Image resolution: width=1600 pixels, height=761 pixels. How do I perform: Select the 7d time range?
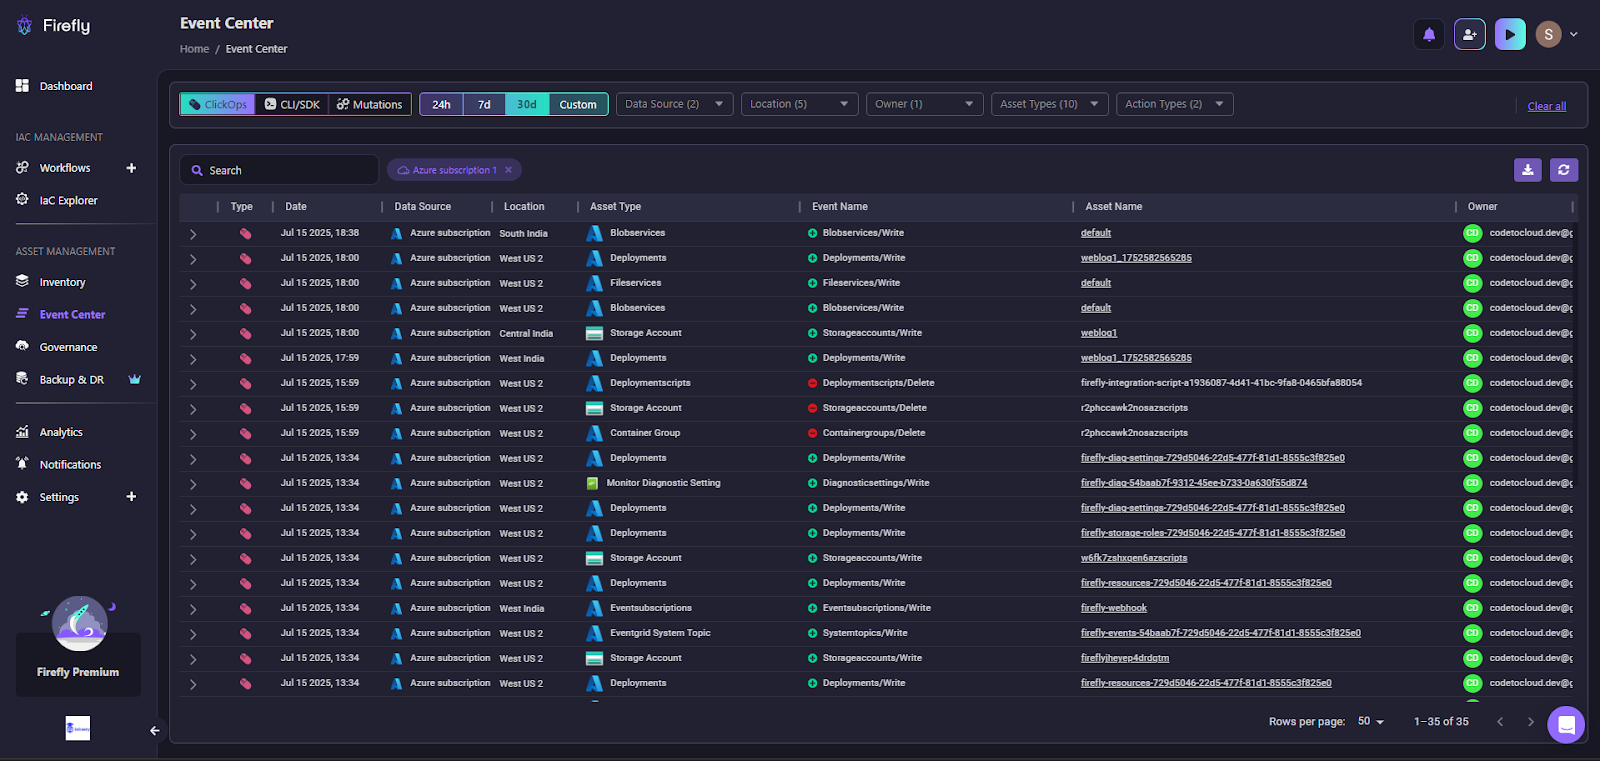(484, 104)
